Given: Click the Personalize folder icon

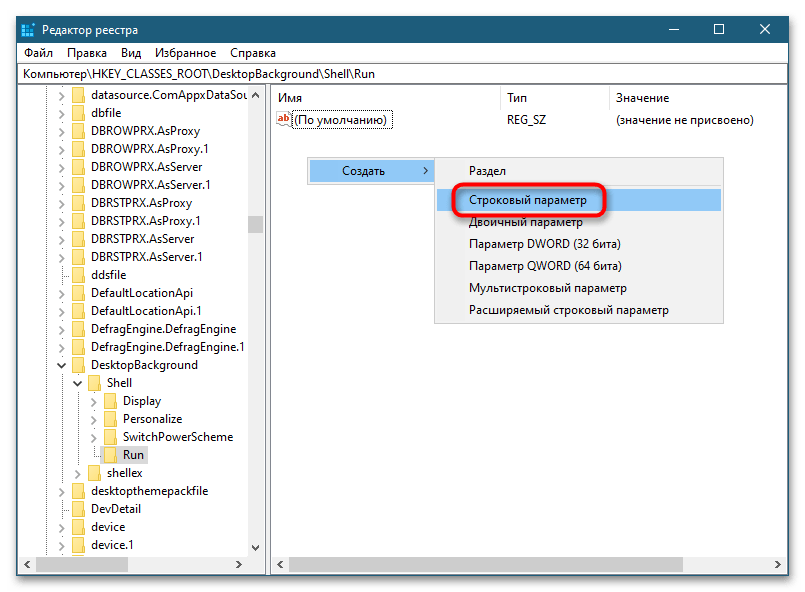Looking at the screenshot, I should pyautogui.click(x=110, y=419).
